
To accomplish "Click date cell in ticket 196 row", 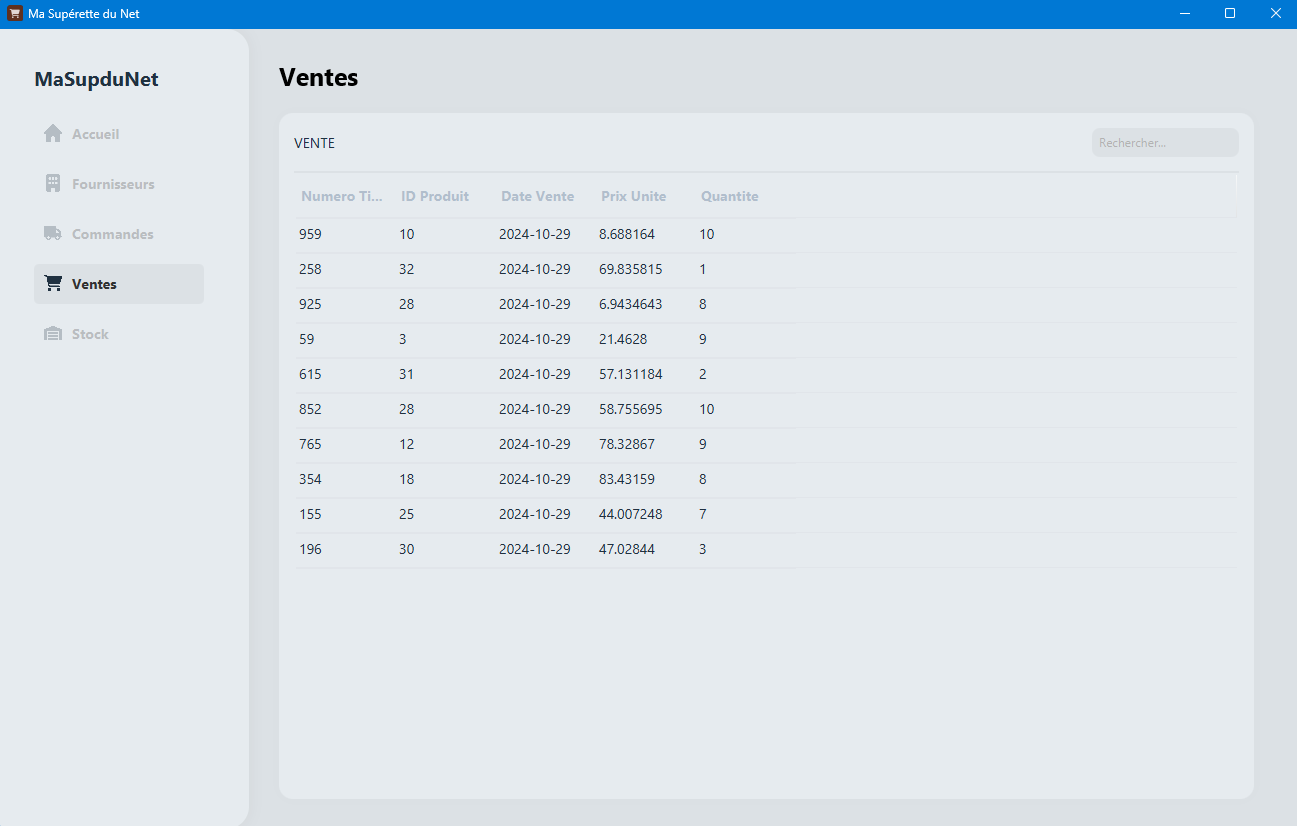I will pos(545,549).
